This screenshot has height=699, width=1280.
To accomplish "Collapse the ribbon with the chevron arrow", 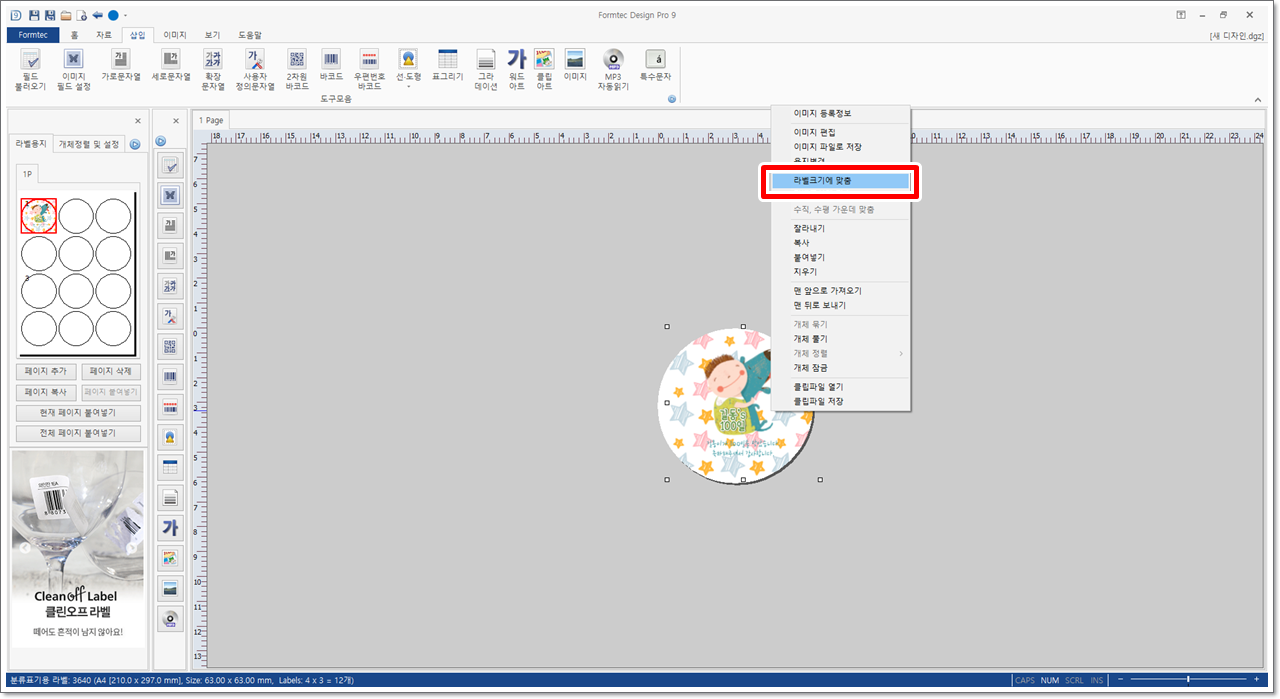I will coord(1260,99).
